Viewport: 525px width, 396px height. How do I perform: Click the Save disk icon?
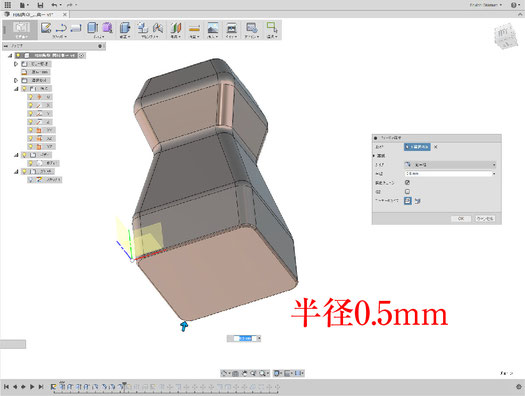click(x=40, y=5)
